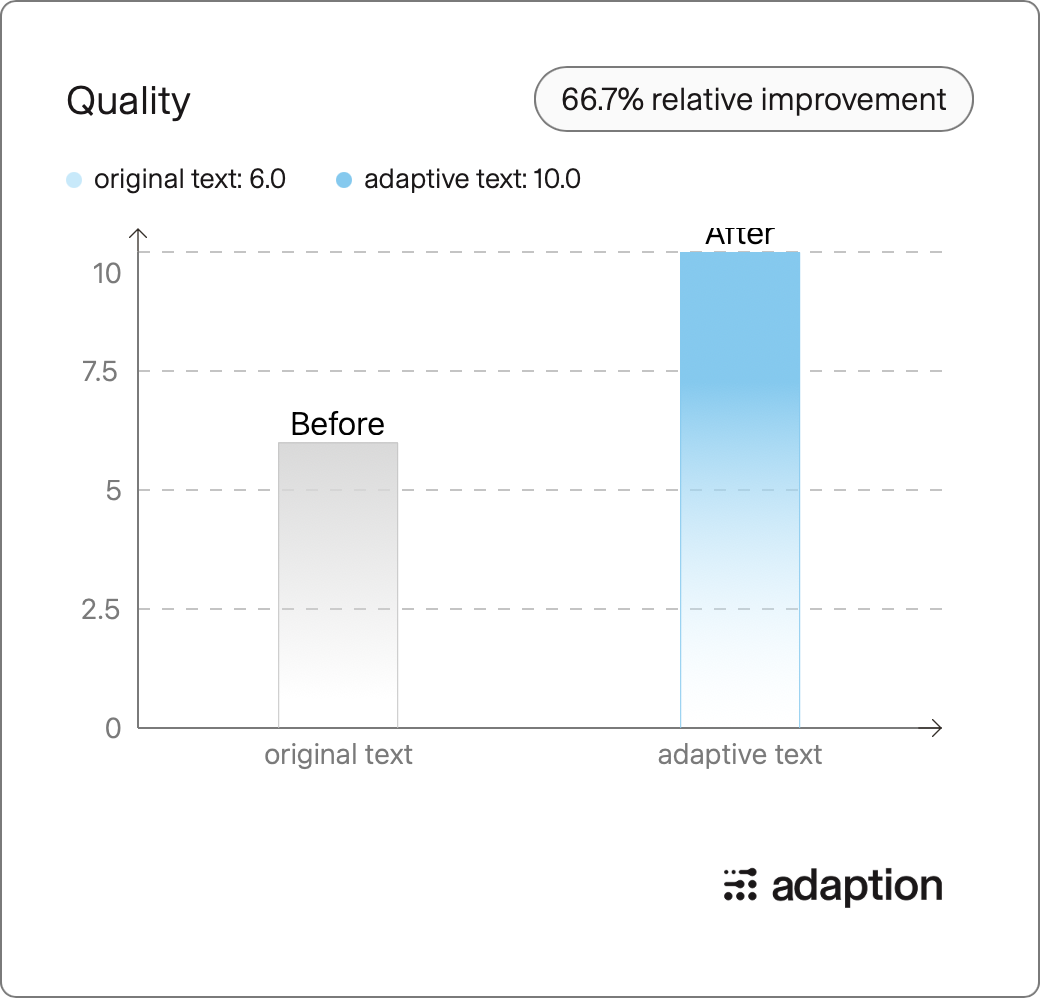1040x998 pixels.
Task: Click the After label above blue bar
Action: pyautogui.click(x=740, y=236)
